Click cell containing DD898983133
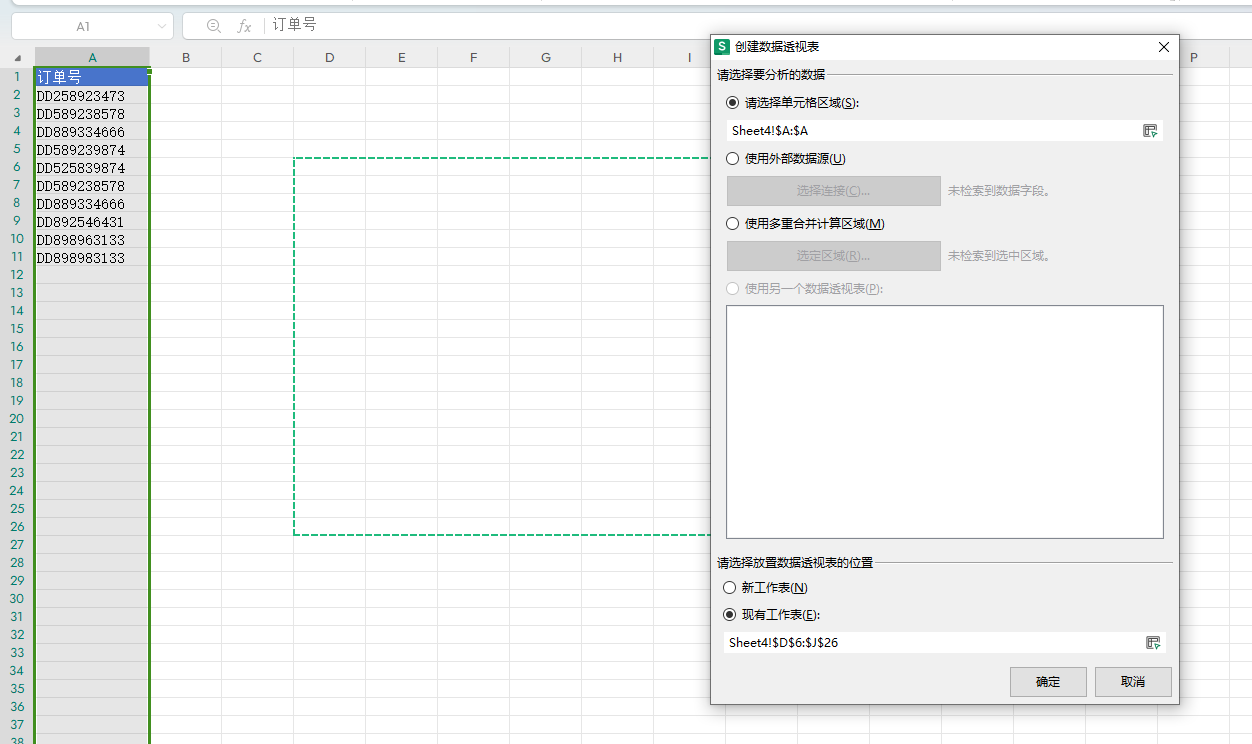The width and height of the screenshot is (1252, 744). point(92,257)
